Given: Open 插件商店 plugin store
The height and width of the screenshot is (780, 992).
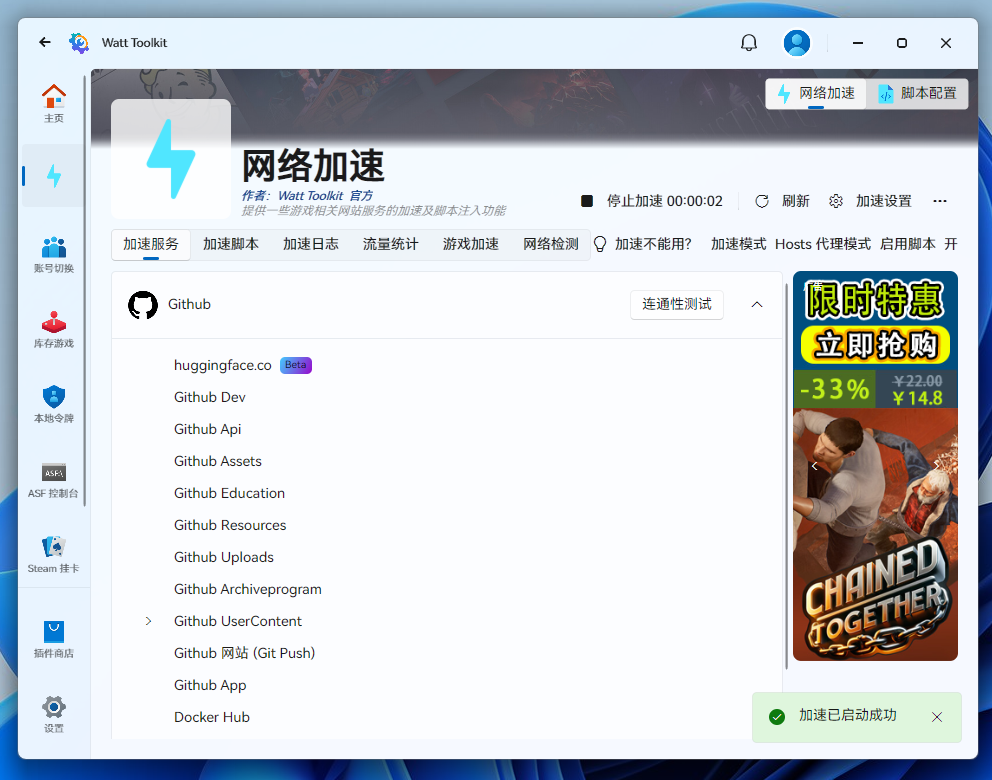Looking at the screenshot, I should [54, 640].
